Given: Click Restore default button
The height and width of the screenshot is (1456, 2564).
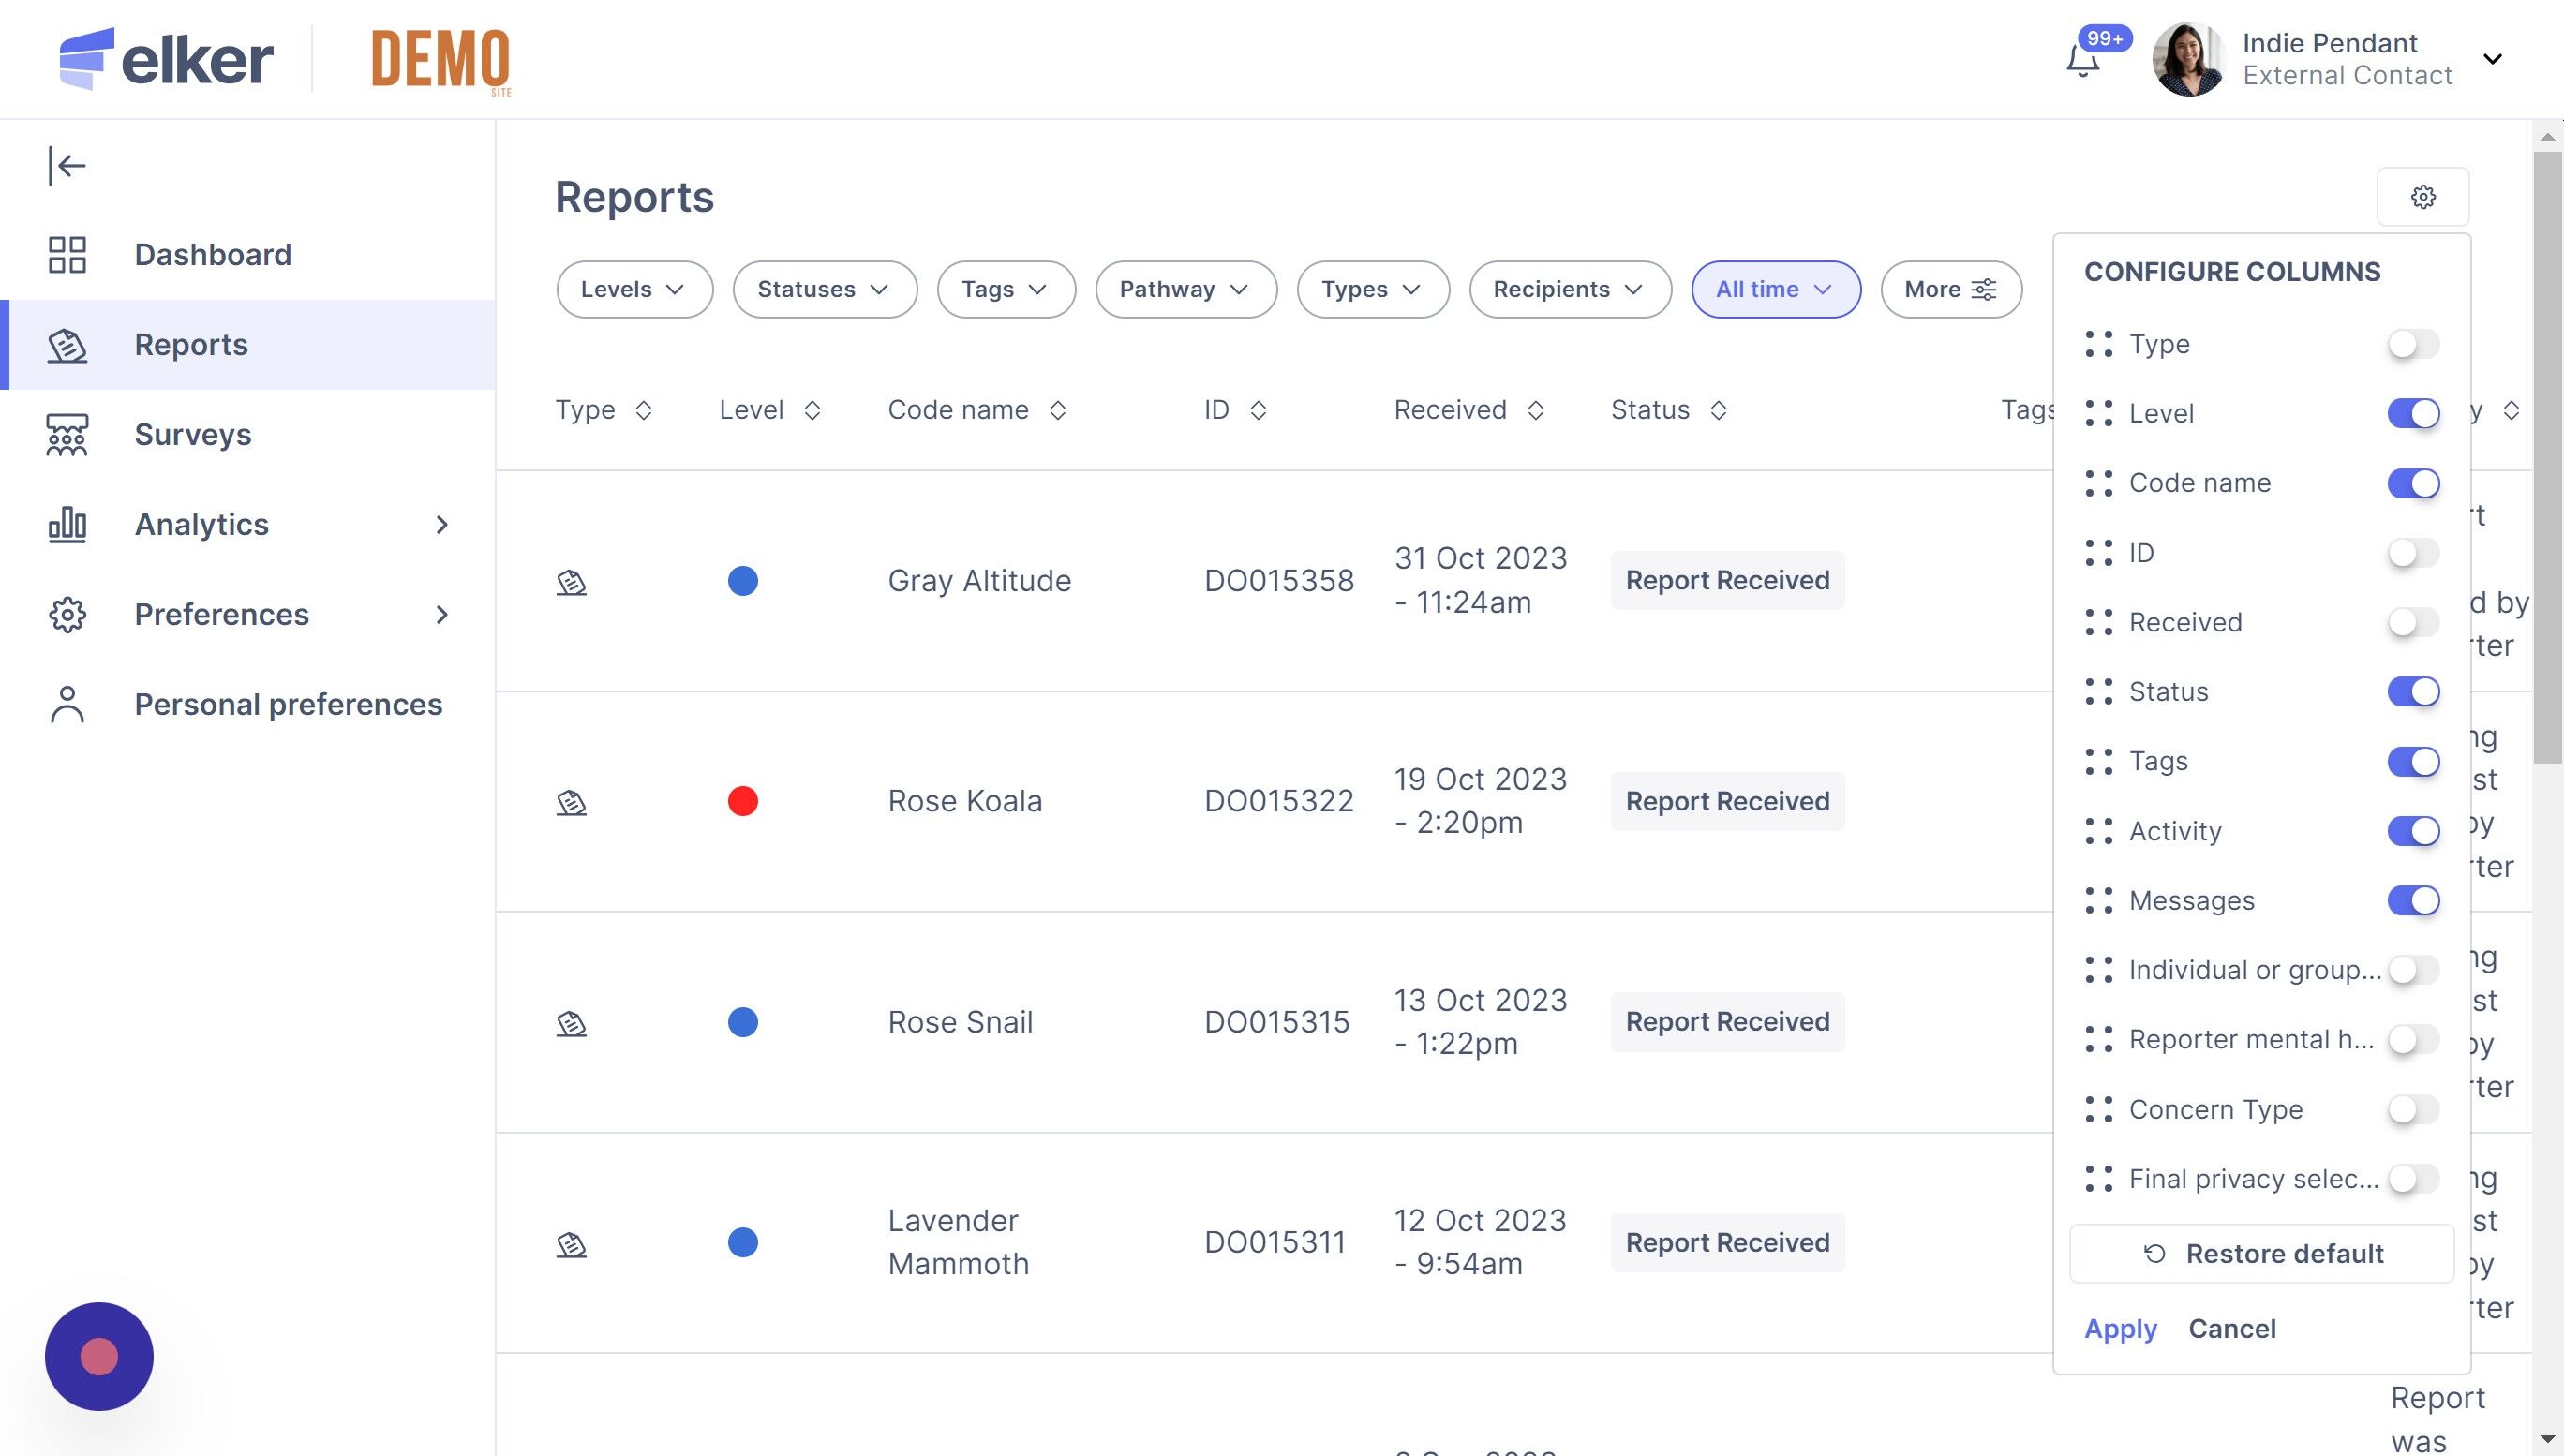Looking at the screenshot, I should 2261,1254.
